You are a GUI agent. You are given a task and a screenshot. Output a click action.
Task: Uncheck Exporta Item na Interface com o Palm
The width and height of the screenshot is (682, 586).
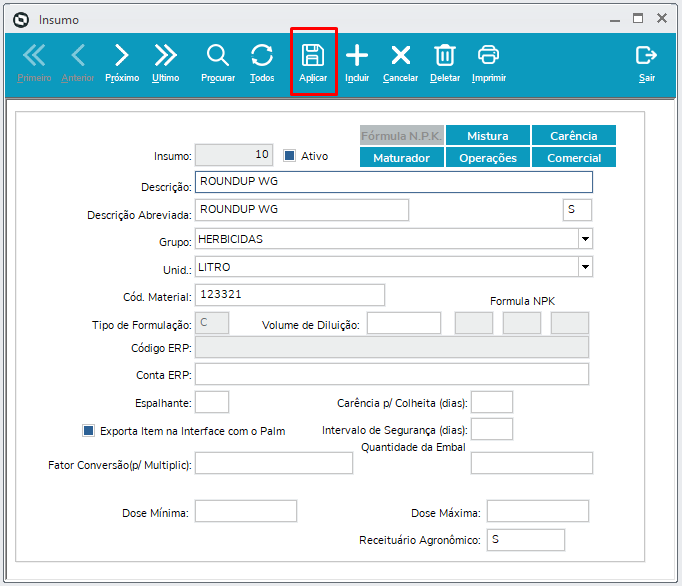click(89, 431)
